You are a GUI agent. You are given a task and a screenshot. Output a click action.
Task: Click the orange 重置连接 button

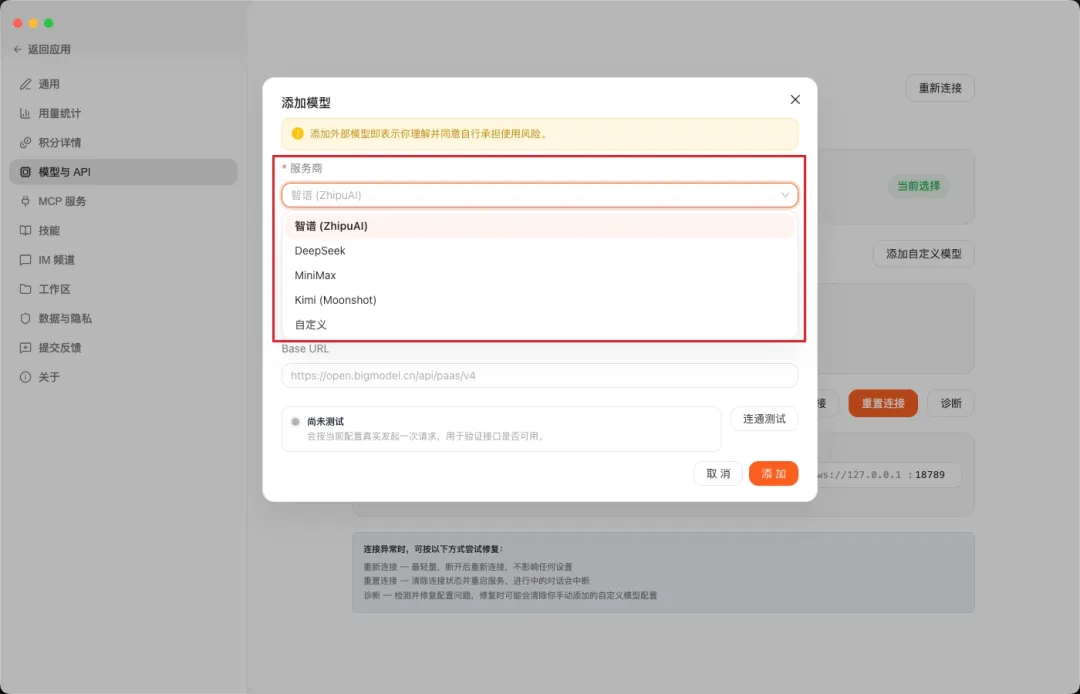coord(883,403)
